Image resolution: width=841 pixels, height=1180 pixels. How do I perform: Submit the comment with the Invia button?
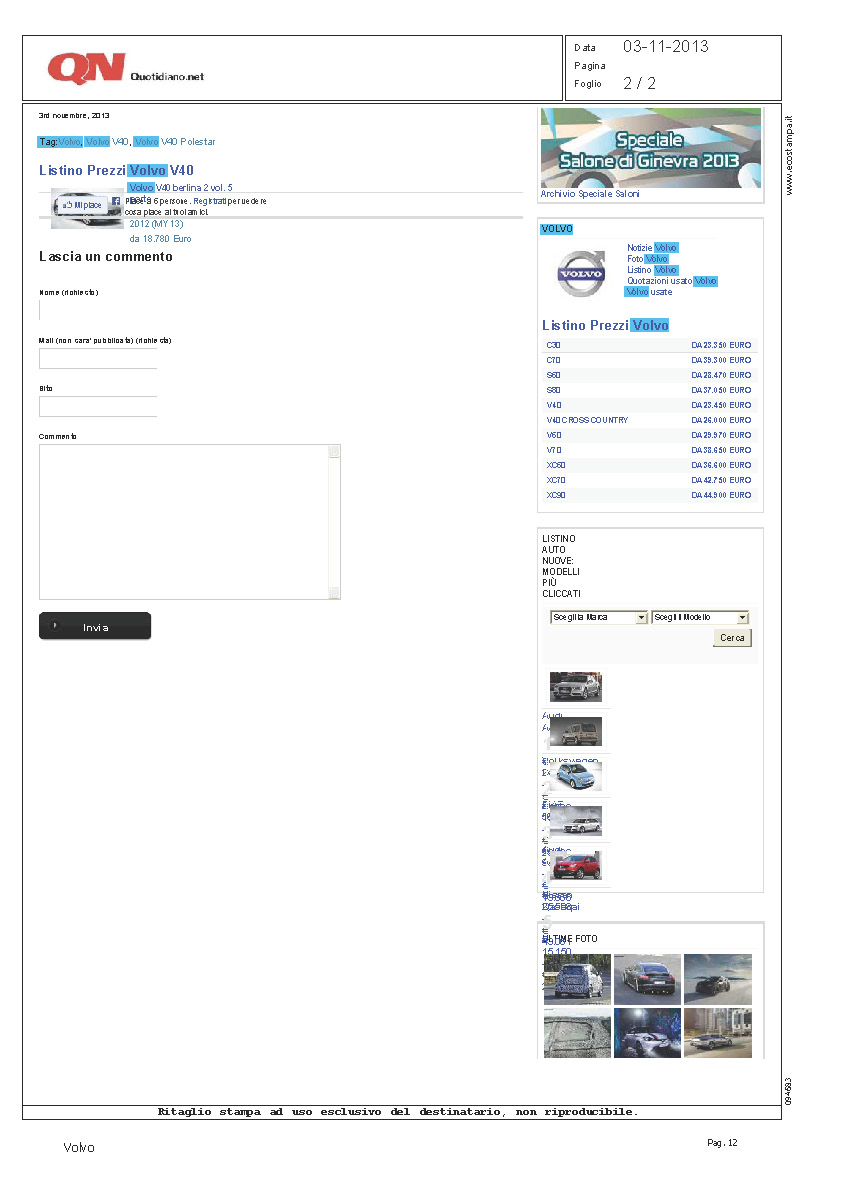95,627
